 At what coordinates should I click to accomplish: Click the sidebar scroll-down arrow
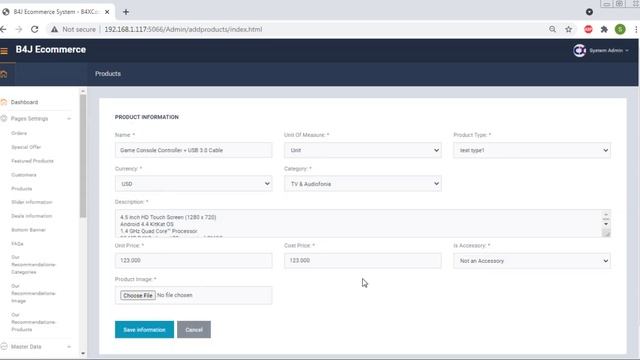(x=83, y=353)
